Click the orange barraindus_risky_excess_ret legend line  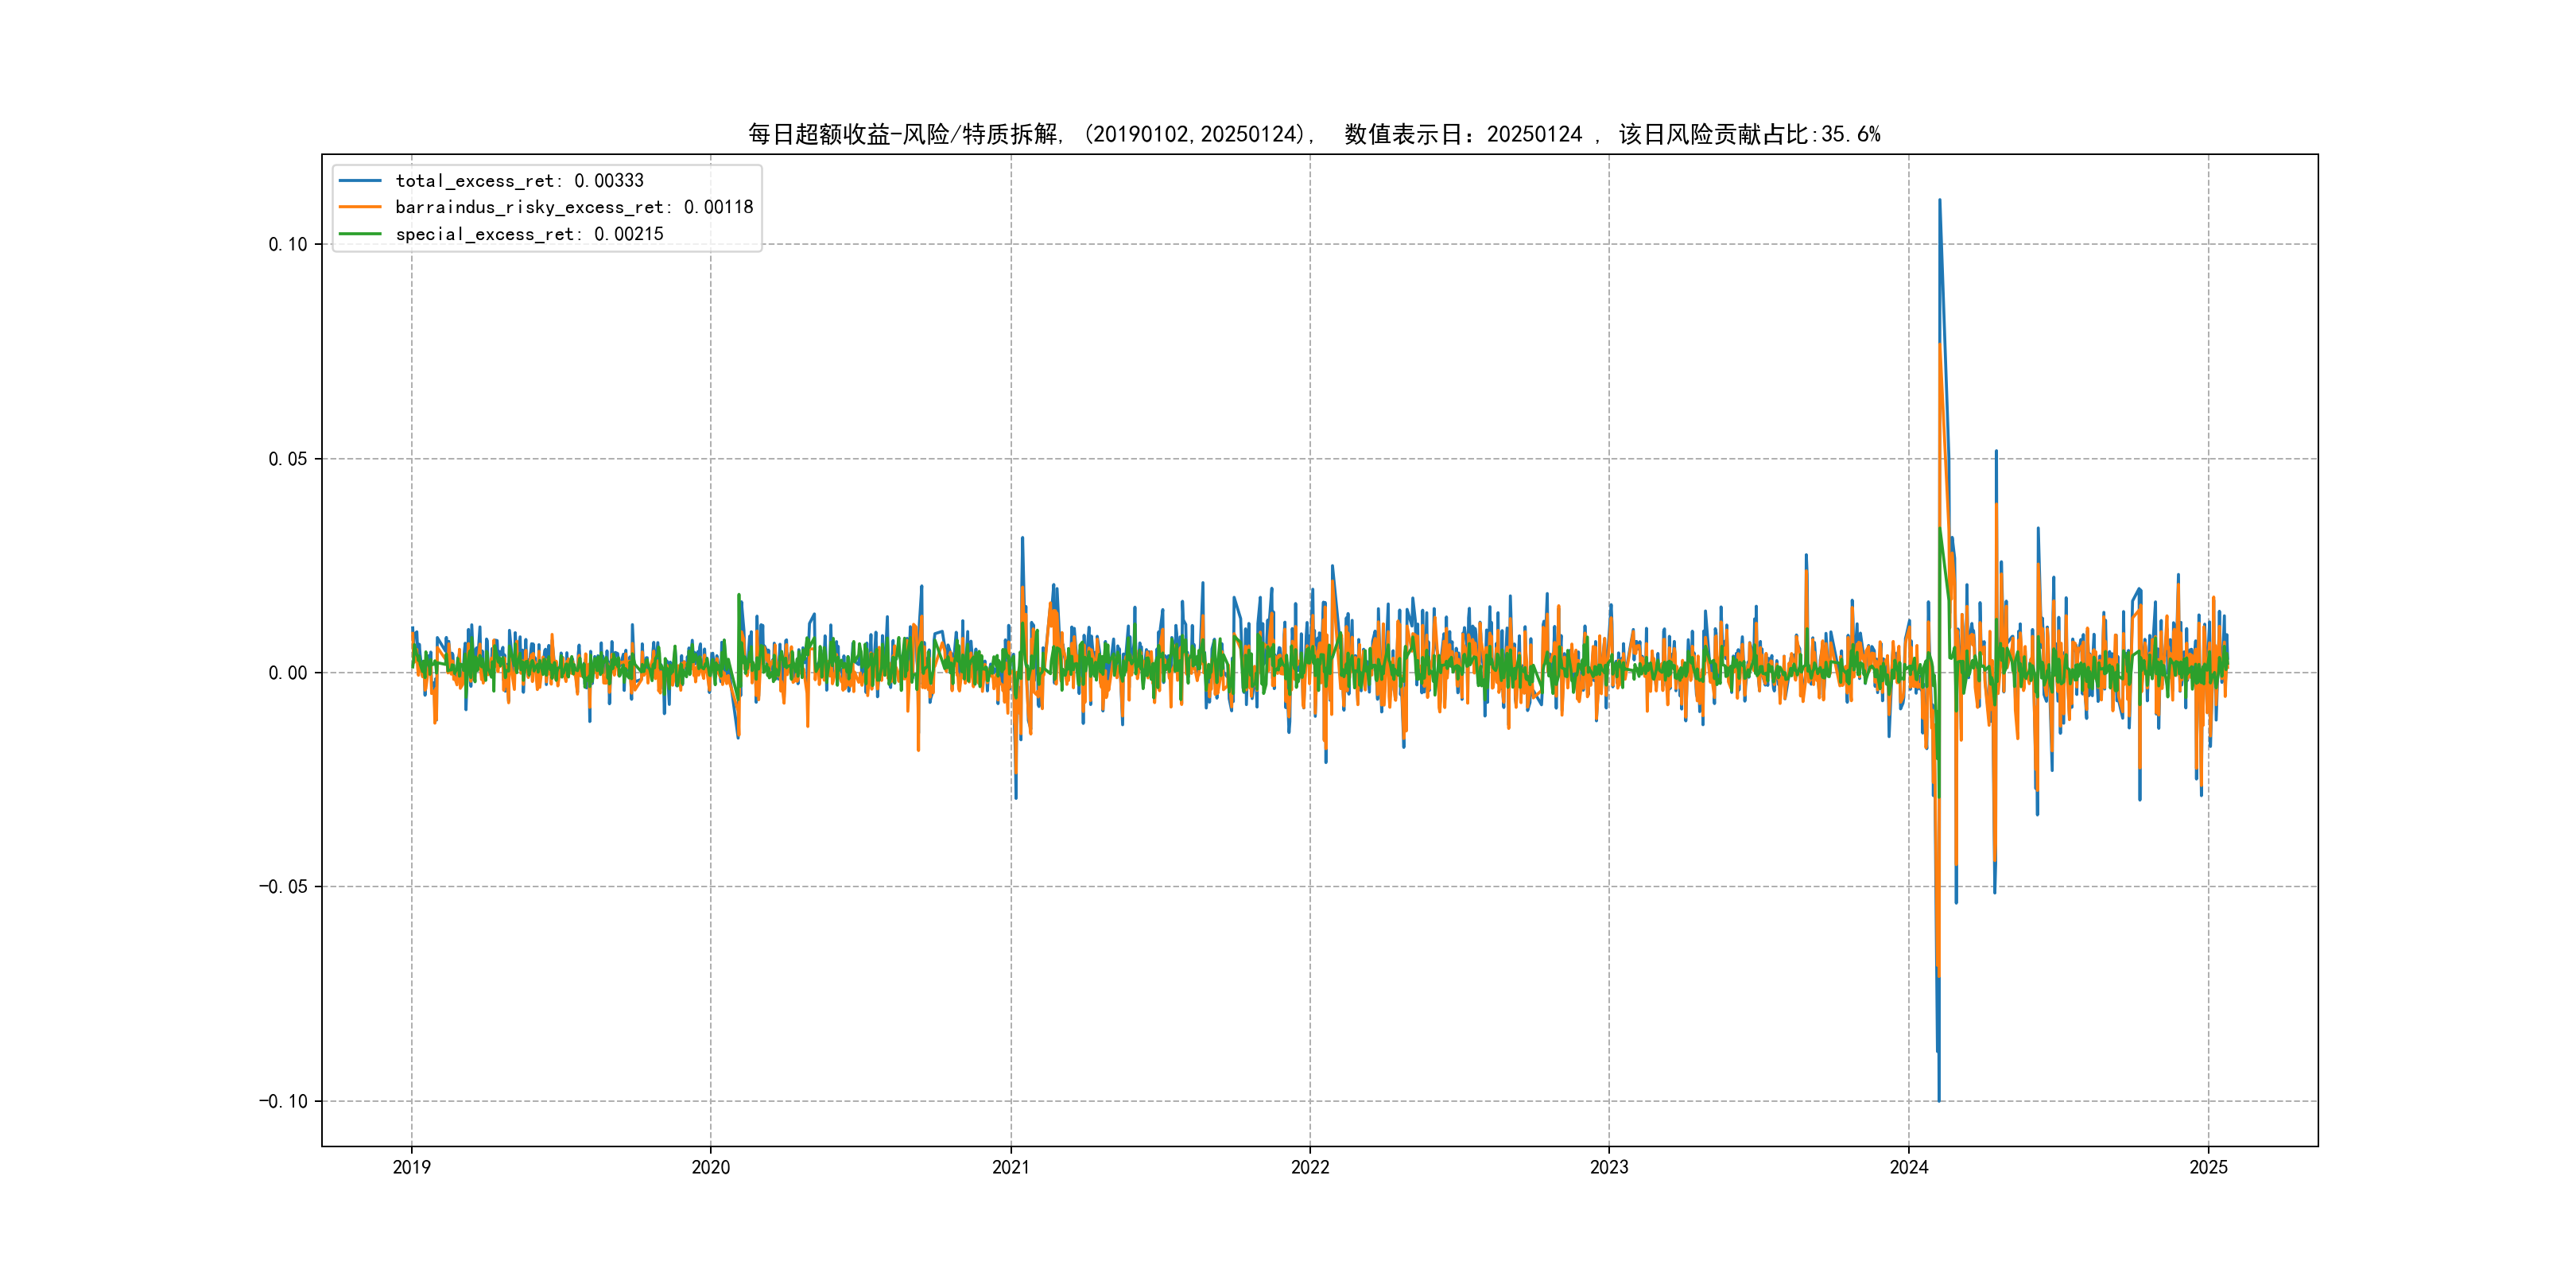coord(360,207)
